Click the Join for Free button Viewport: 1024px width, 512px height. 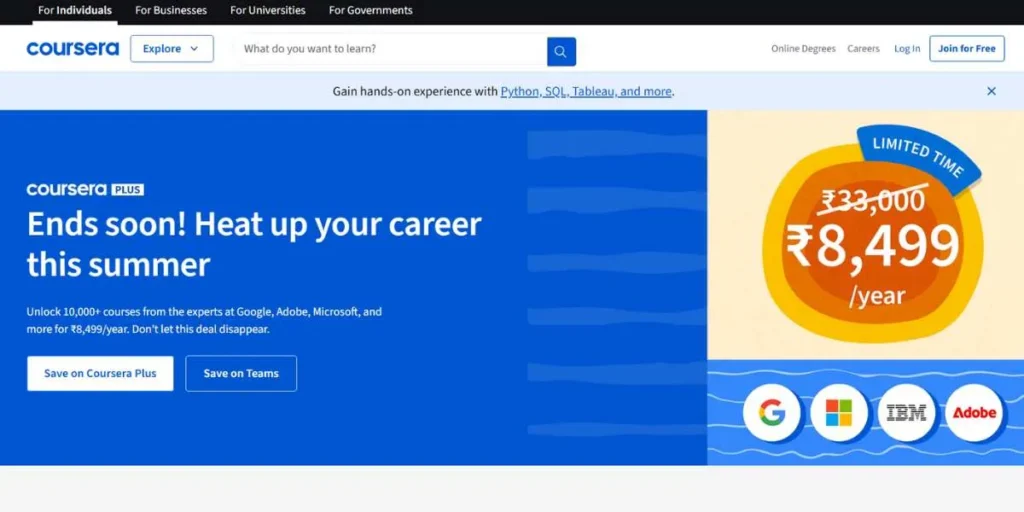click(967, 49)
